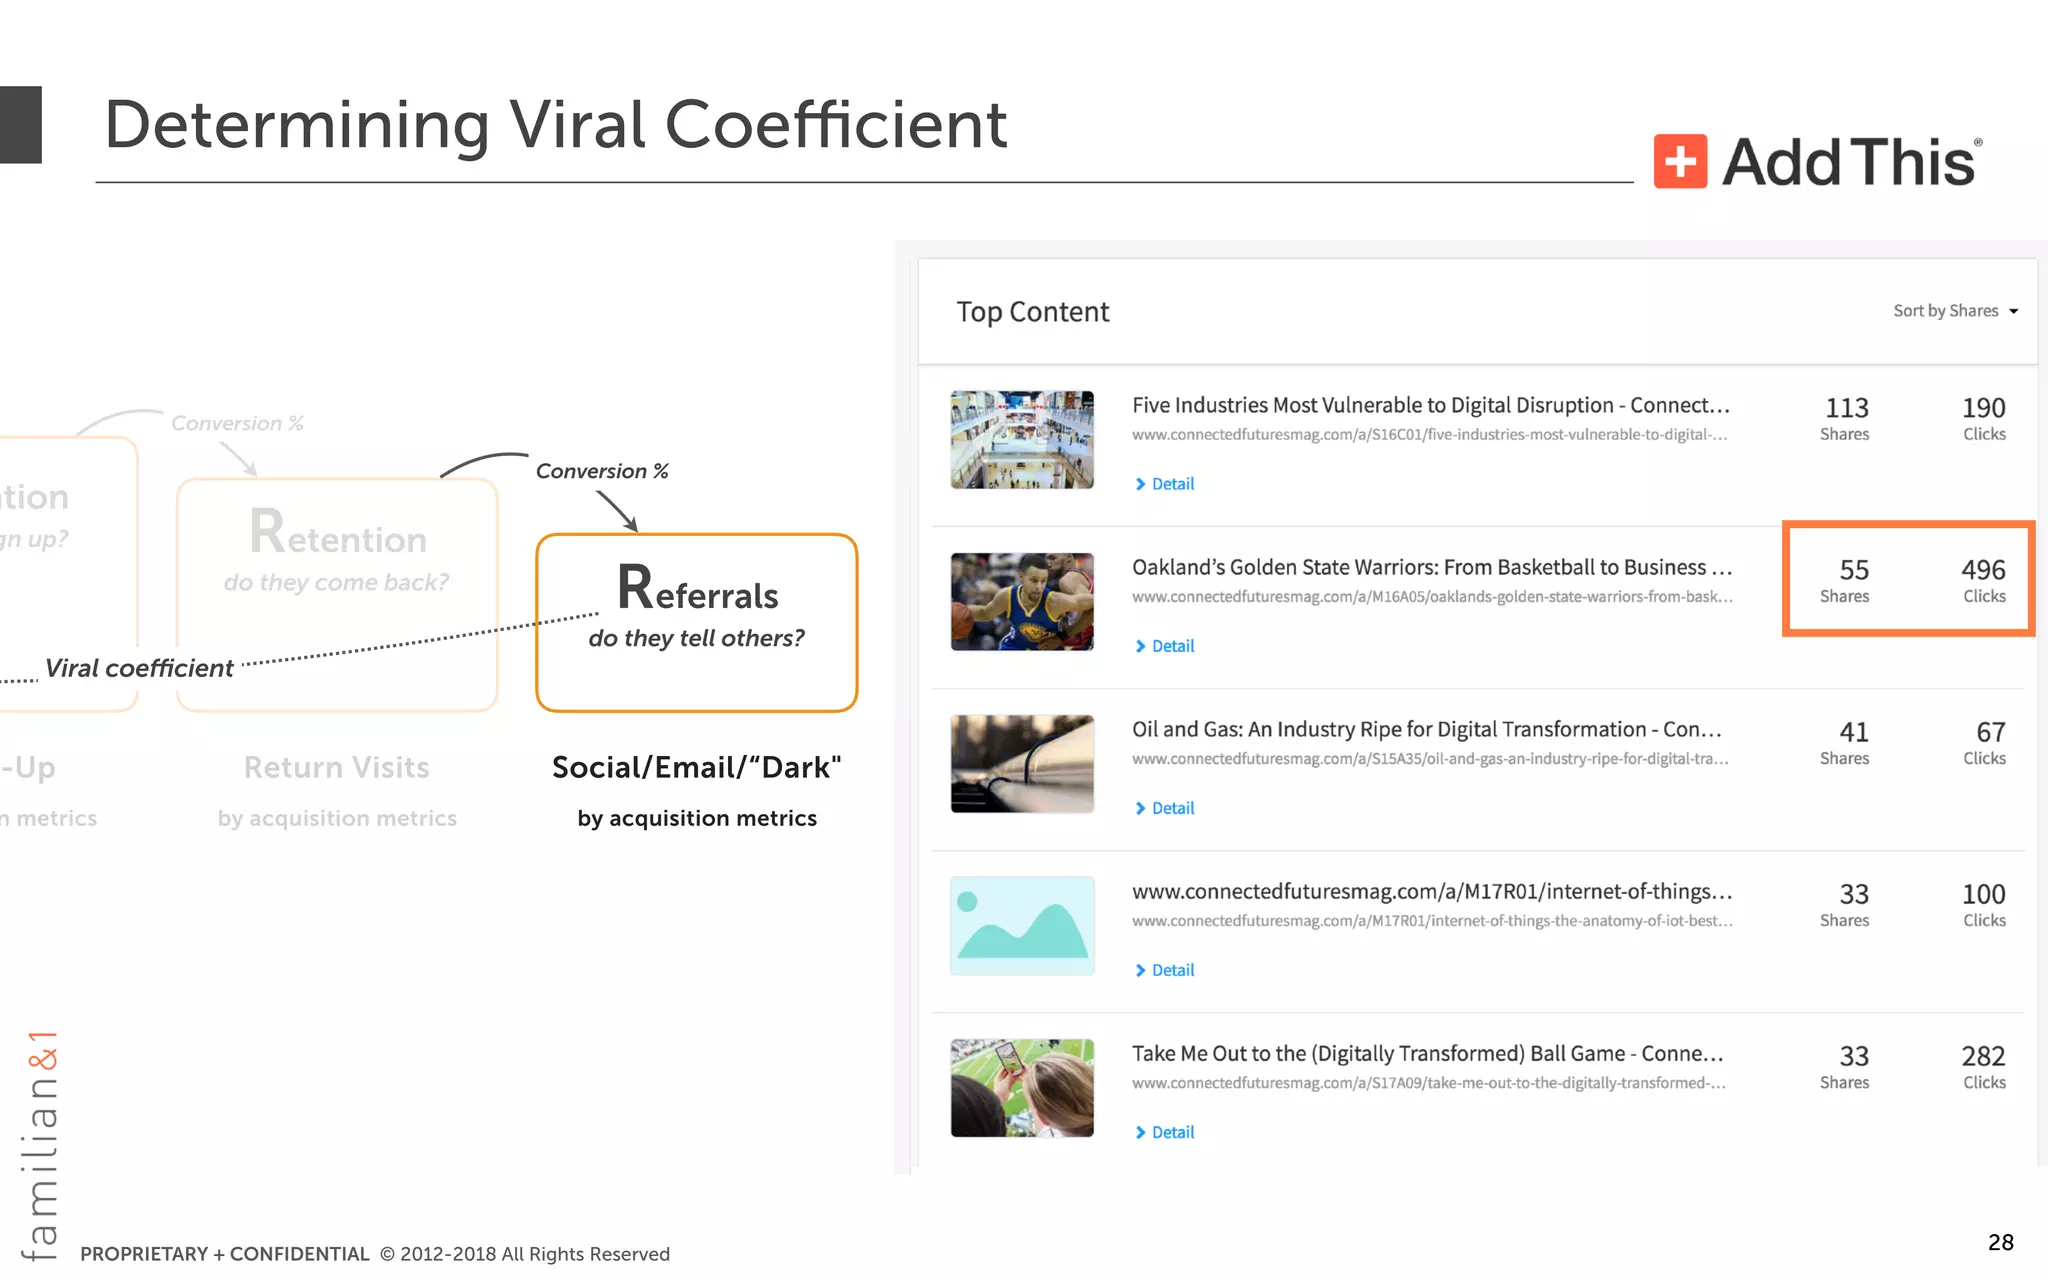Image resolution: width=2048 pixels, height=1280 pixels.
Task: Open the Sort by Shares dropdown
Action: coord(1954,311)
